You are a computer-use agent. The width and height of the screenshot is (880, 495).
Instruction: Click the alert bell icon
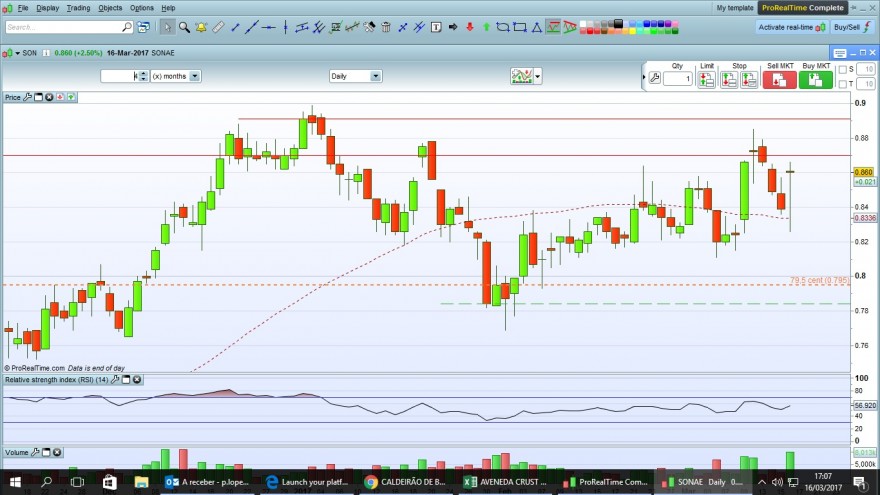pyautogui.click(x=201, y=27)
